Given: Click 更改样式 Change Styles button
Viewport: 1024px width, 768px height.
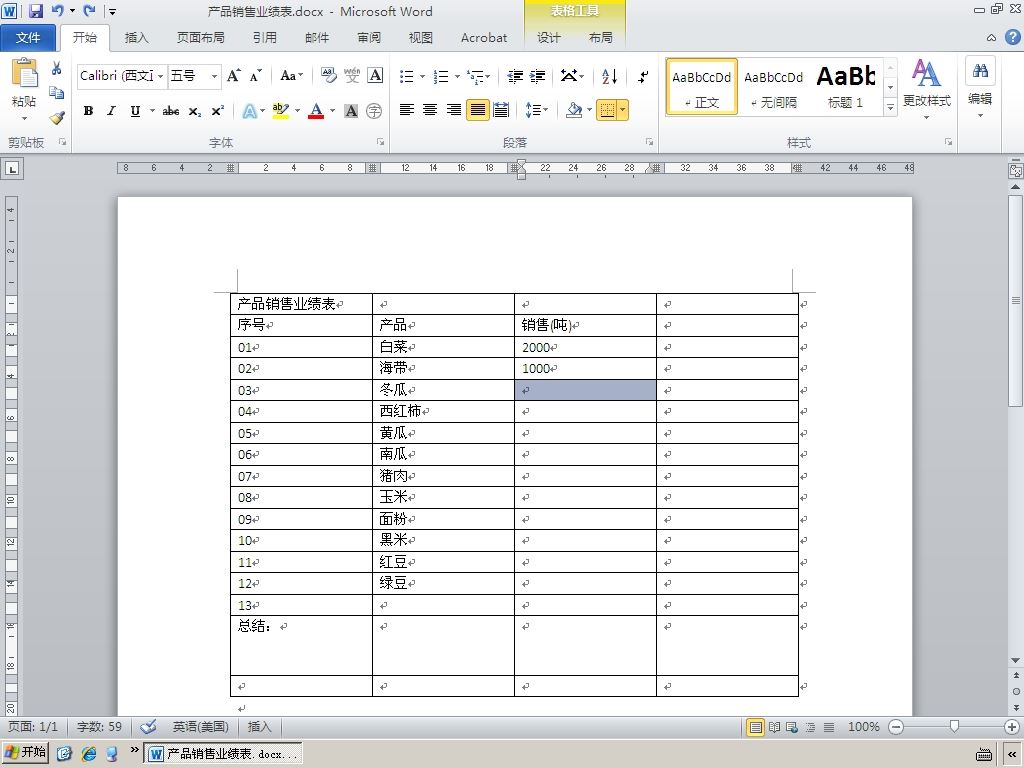Looking at the screenshot, I should (927, 89).
